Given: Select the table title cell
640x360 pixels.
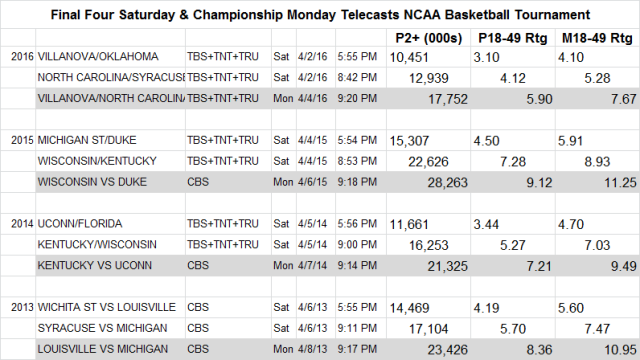Looking at the screenshot, I should [320, 15].
